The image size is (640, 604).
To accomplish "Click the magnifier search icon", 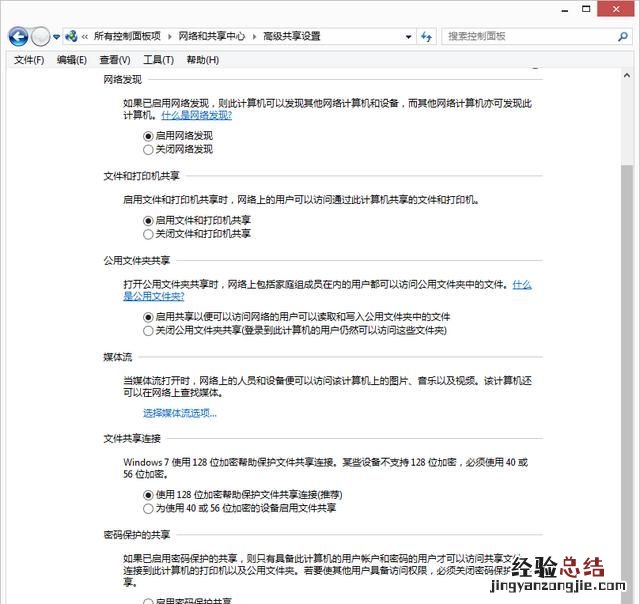I will [622, 37].
